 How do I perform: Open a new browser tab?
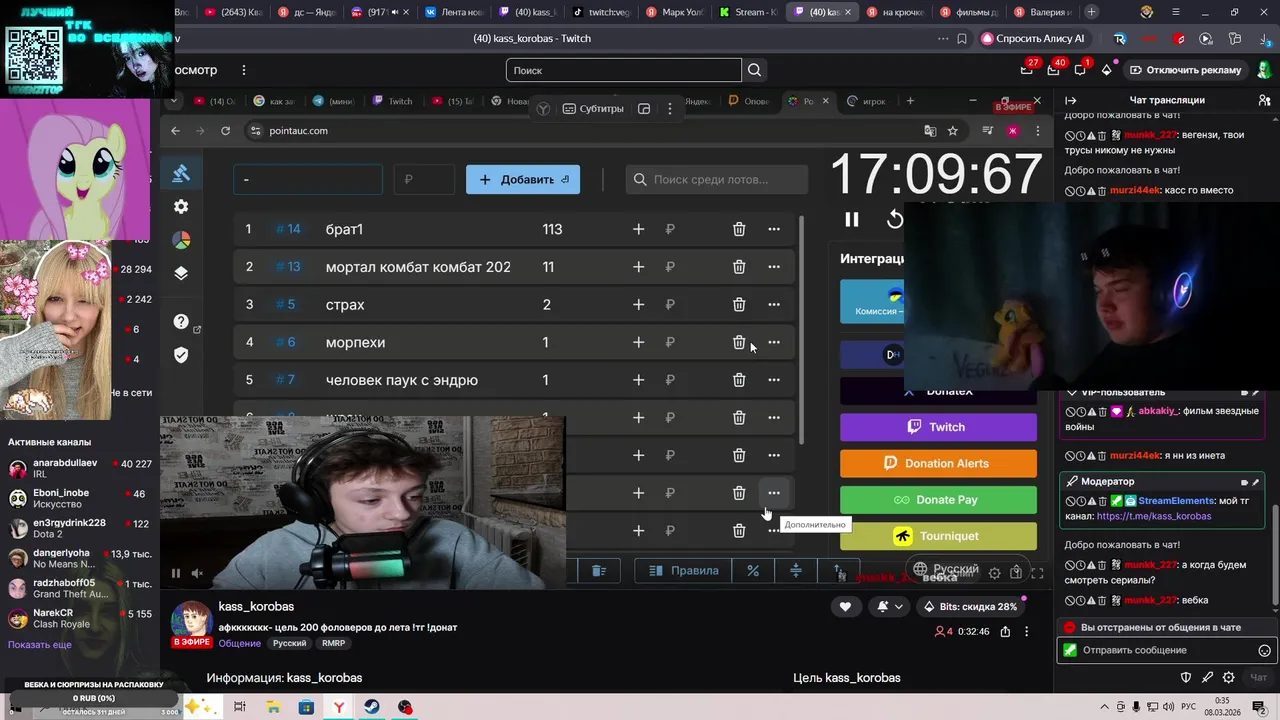click(x=1091, y=12)
